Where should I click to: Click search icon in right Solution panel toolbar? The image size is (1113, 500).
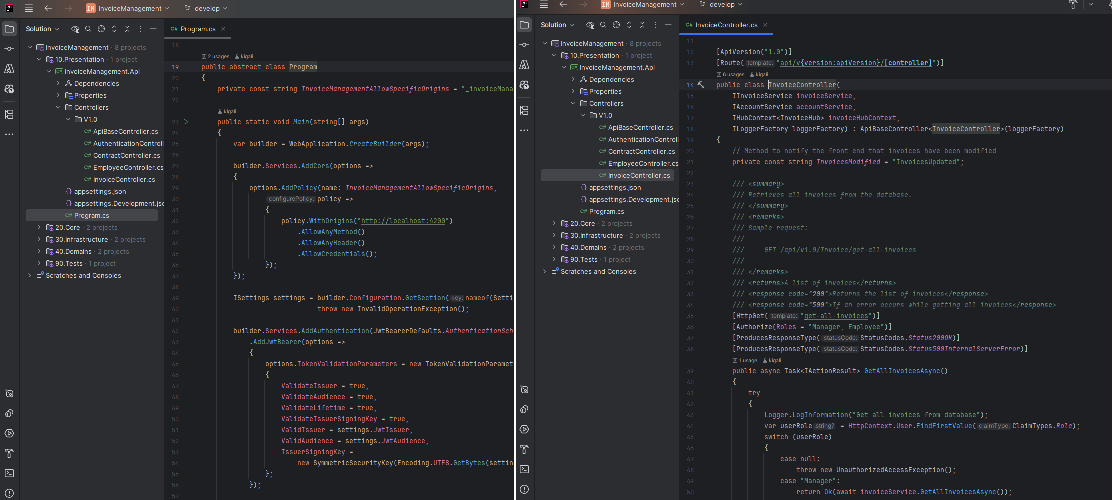pyautogui.click(x=603, y=25)
